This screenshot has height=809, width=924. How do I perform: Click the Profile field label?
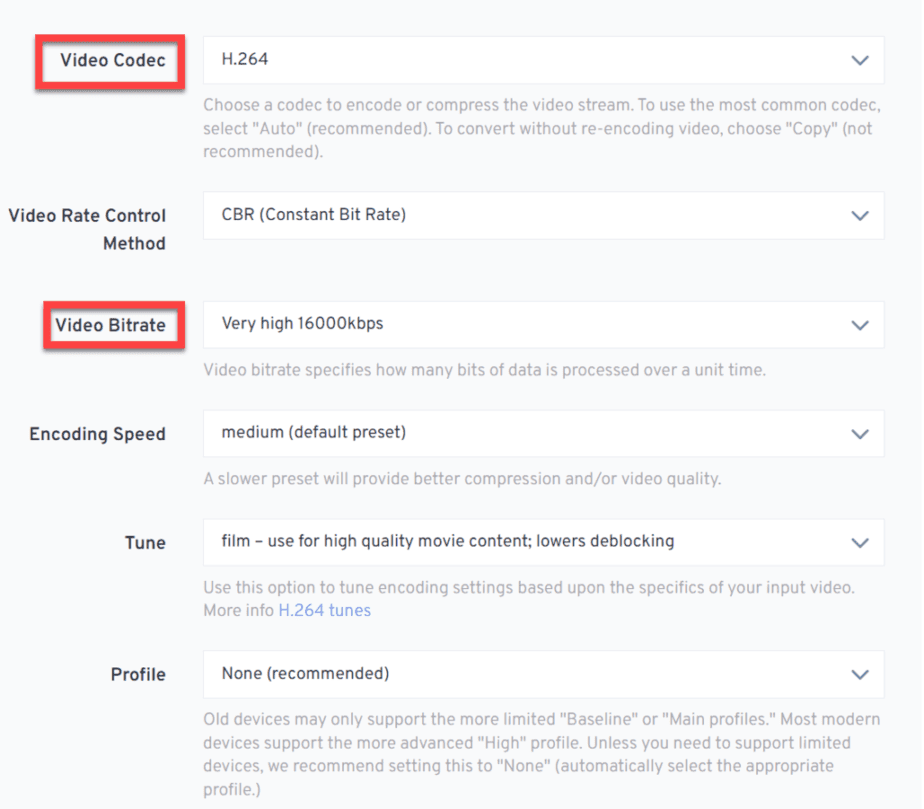[138, 674]
